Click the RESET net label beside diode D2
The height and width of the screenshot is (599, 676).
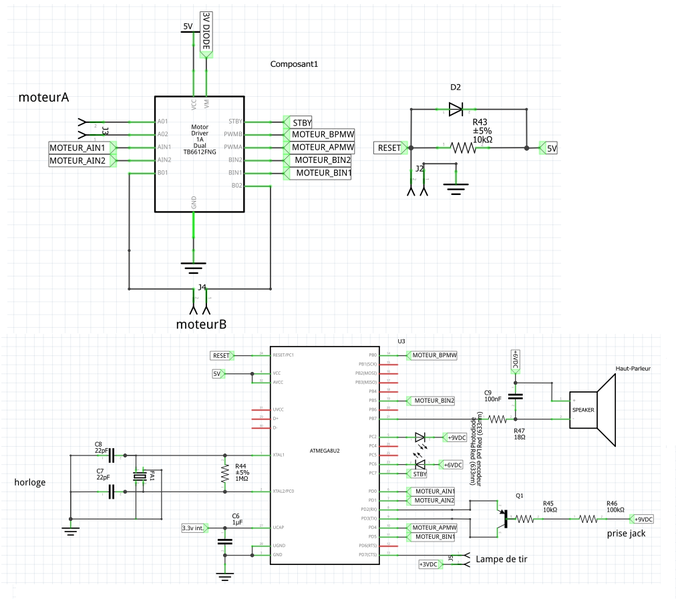pos(388,148)
